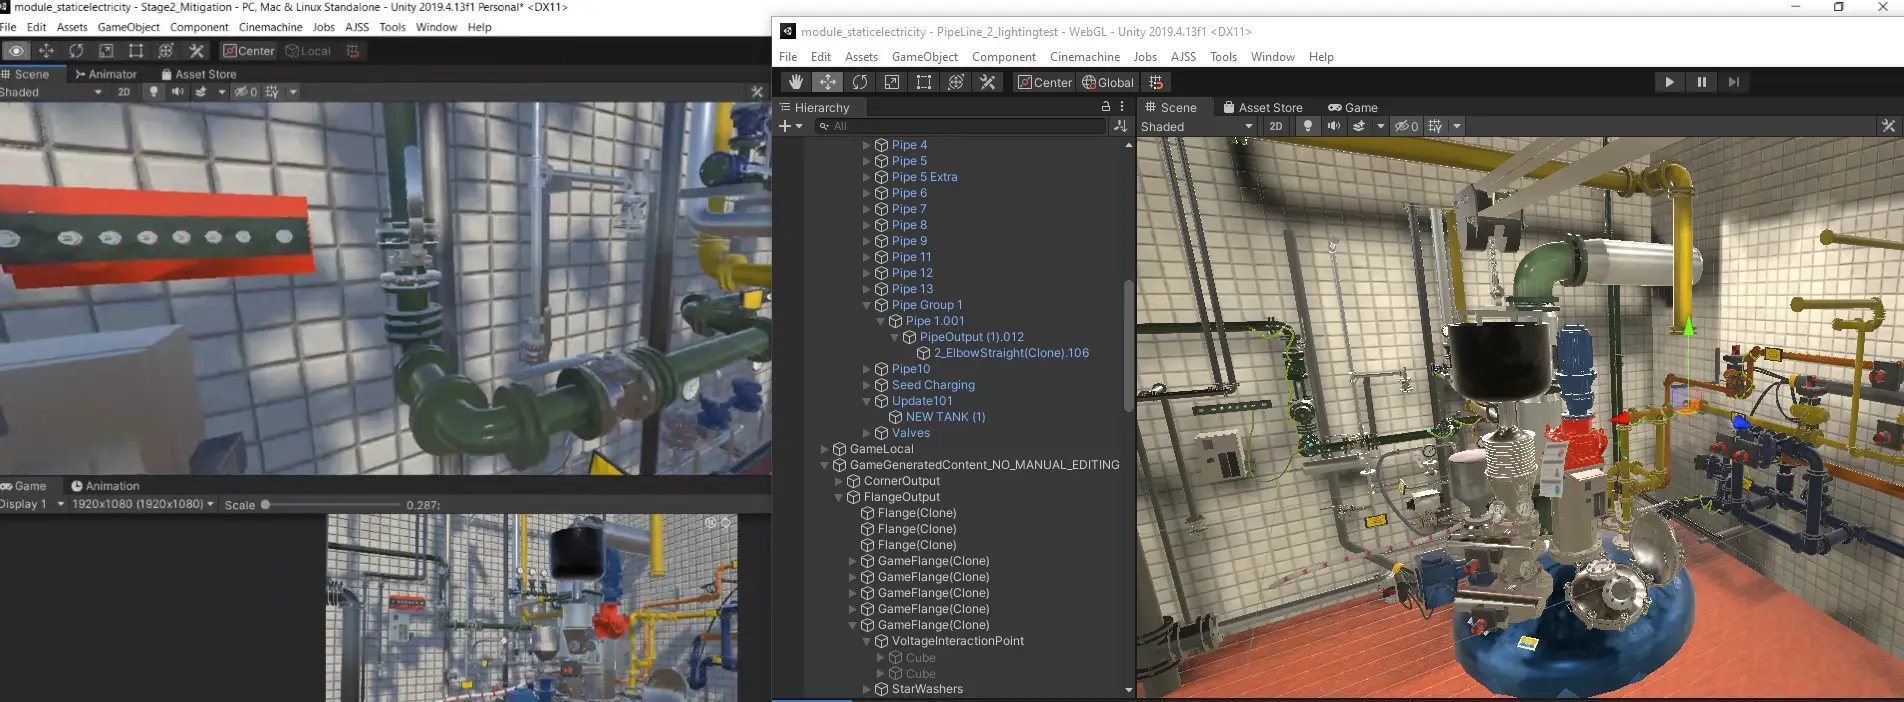
Task: Select the Rect tool in right toolbar
Action: tap(924, 82)
